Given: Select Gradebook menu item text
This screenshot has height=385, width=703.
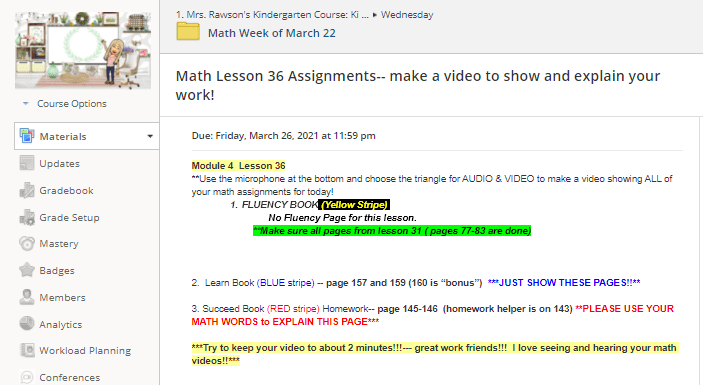Looking at the screenshot, I should click(x=66, y=190).
